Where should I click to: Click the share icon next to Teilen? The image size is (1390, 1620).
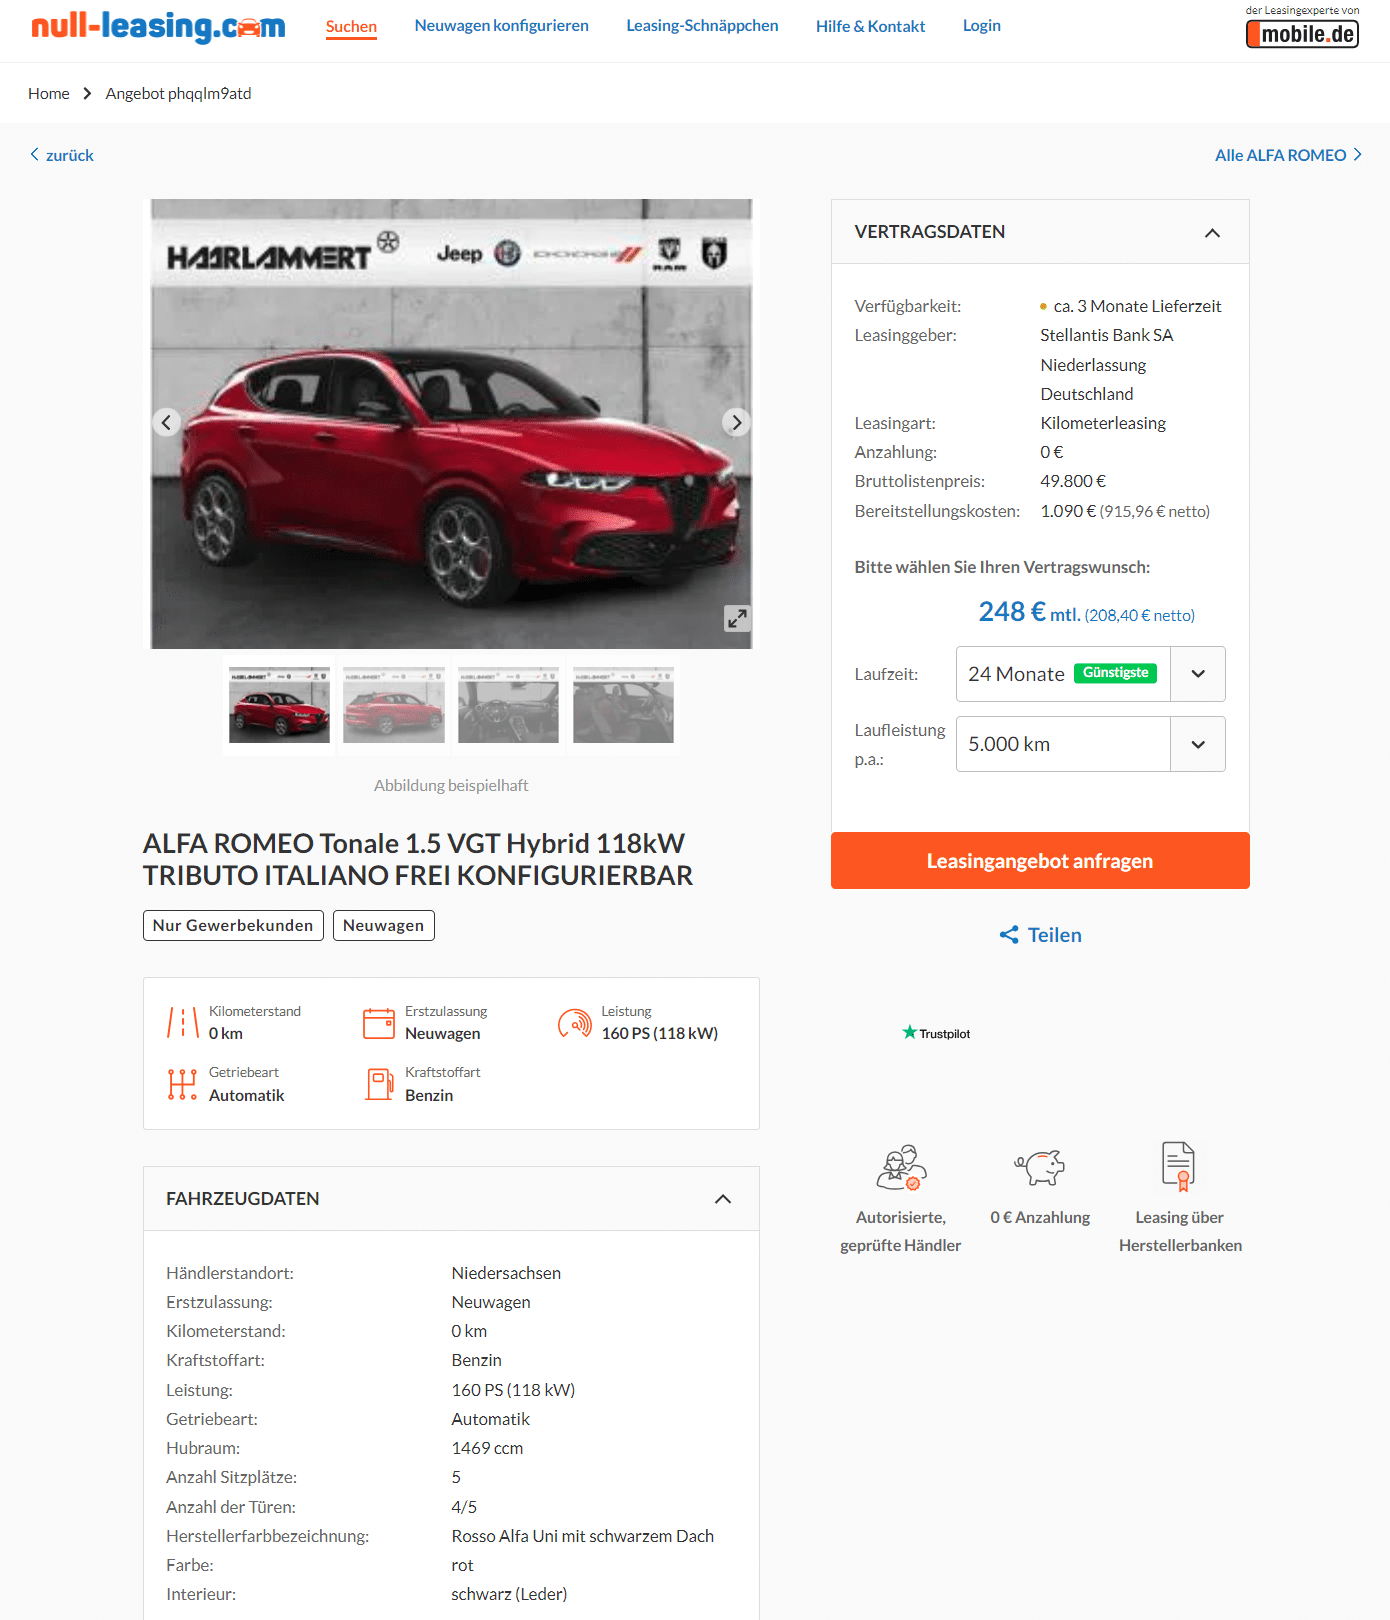[x=1009, y=935]
